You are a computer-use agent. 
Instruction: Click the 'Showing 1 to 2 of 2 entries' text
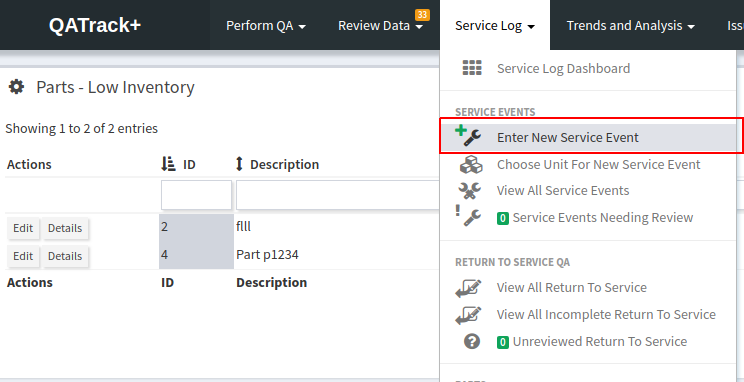[x=82, y=129]
